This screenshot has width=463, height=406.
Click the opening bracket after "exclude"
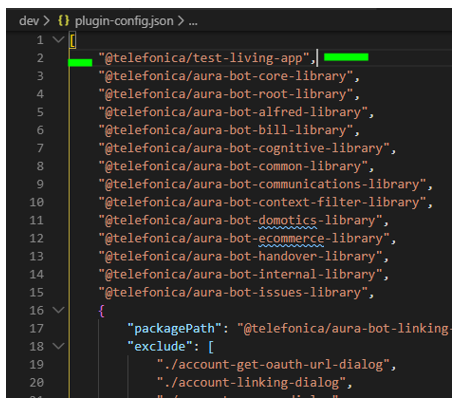point(211,347)
